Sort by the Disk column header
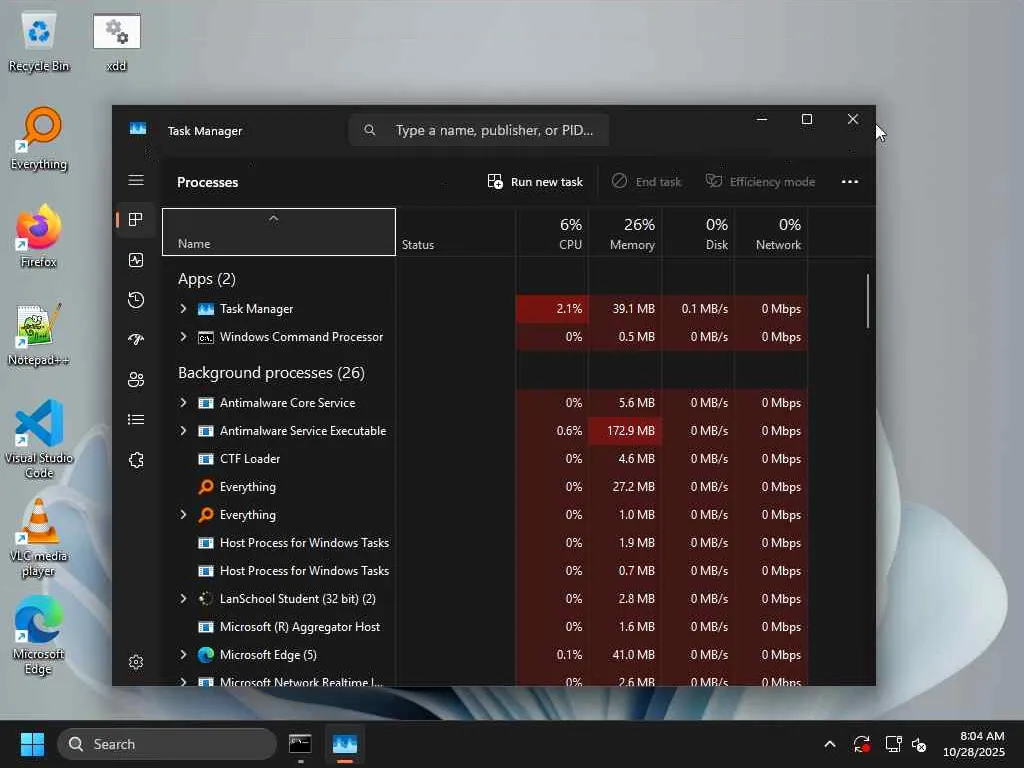This screenshot has width=1024, height=768. (x=699, y=232)
